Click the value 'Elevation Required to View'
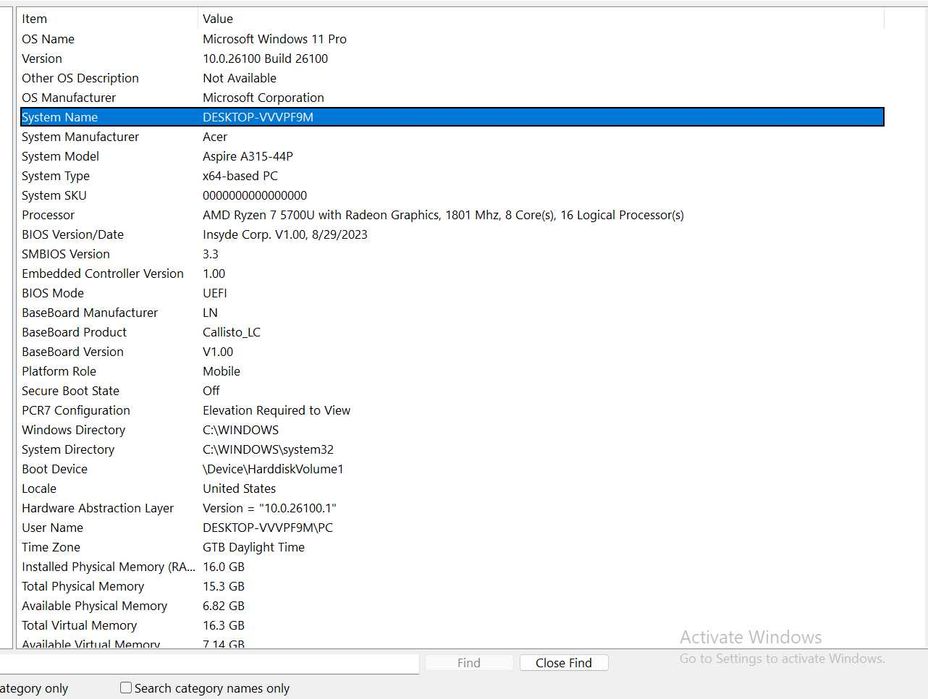 pos(276,410)
